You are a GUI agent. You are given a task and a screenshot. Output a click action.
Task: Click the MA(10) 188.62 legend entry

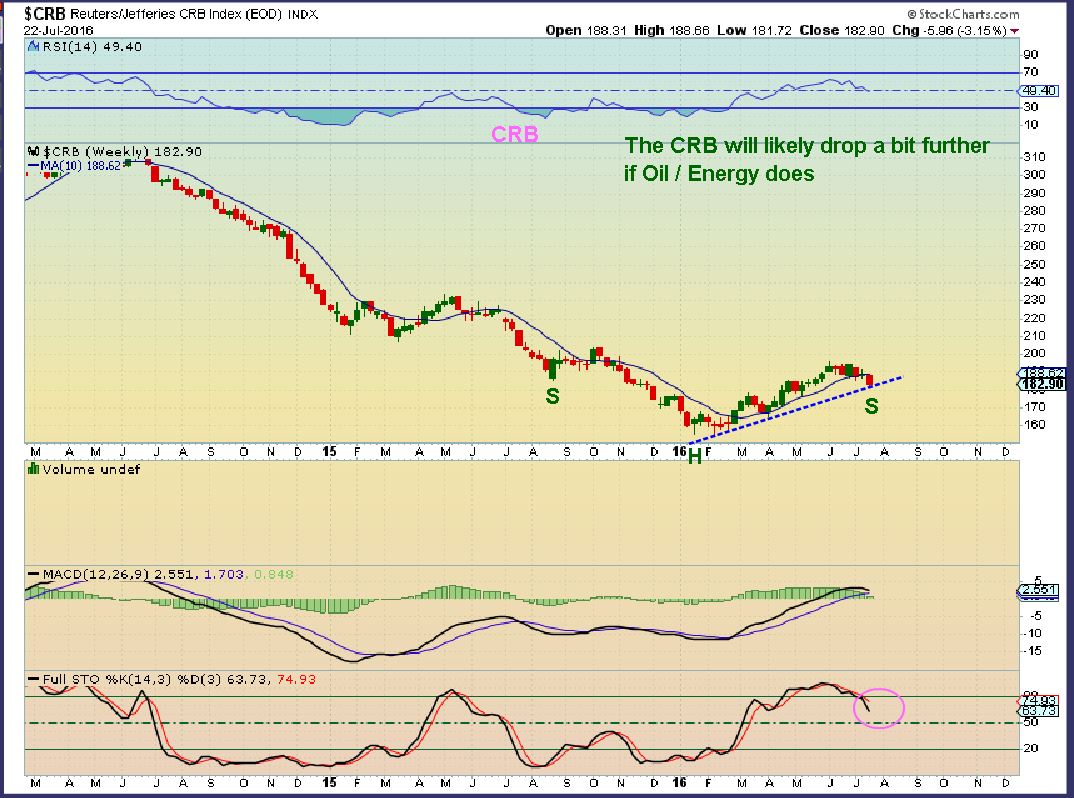tap(81, 166)
